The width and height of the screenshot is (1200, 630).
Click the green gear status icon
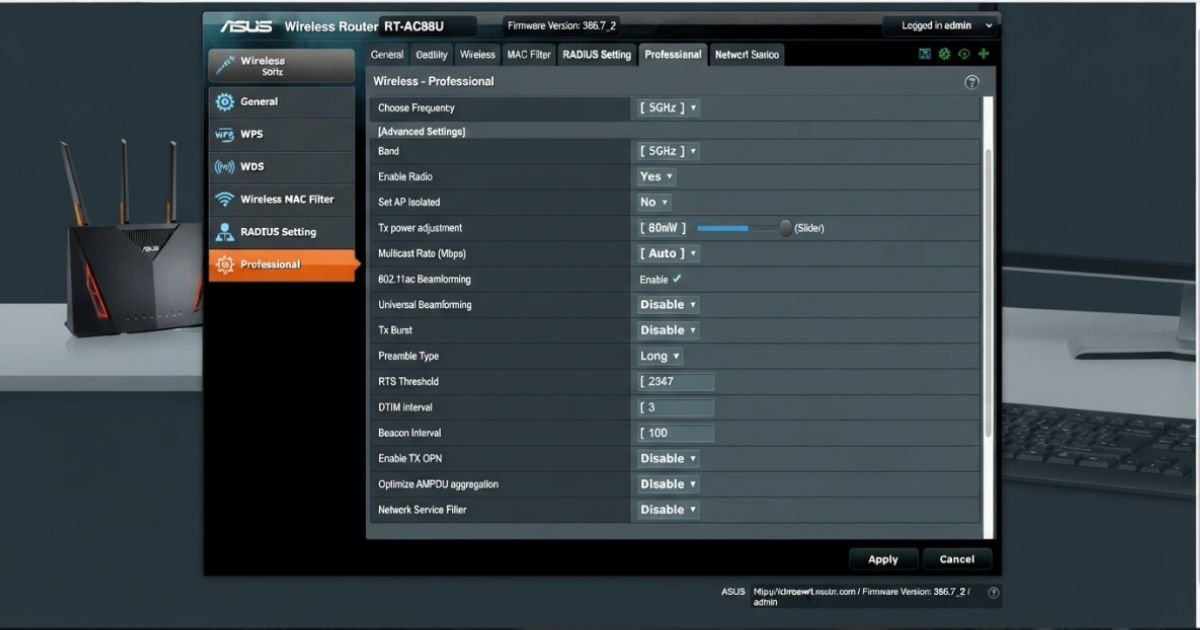click(944, 54)
